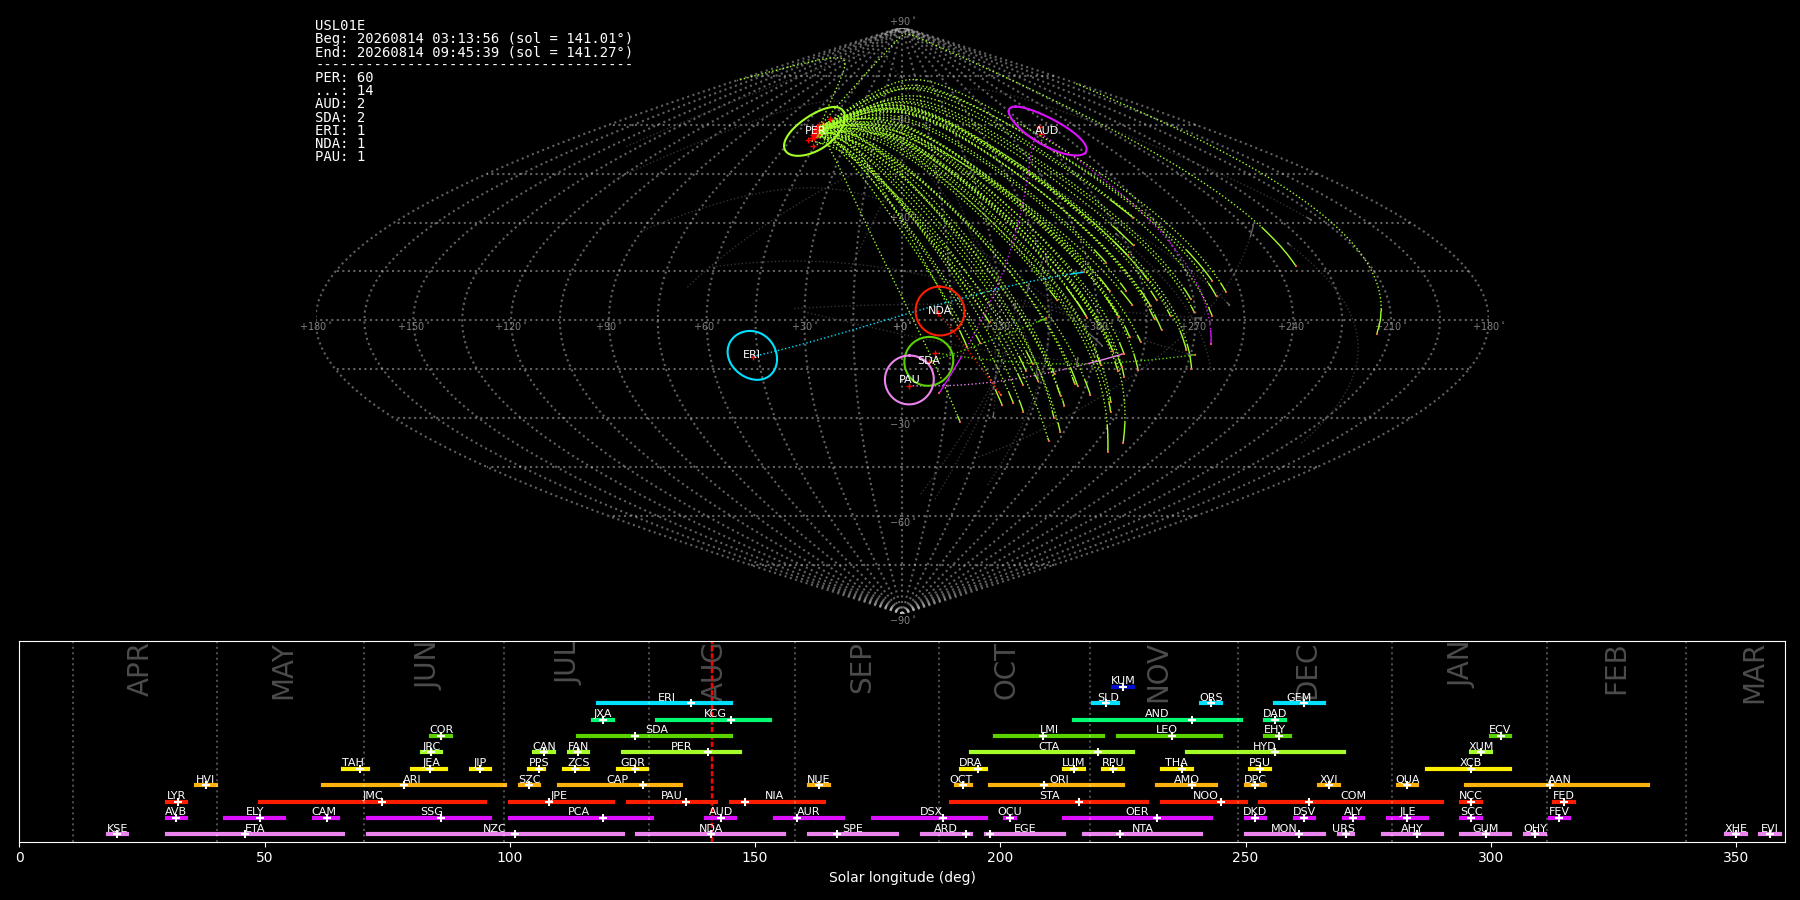Select the QUA shower bar

point(1407,785)
